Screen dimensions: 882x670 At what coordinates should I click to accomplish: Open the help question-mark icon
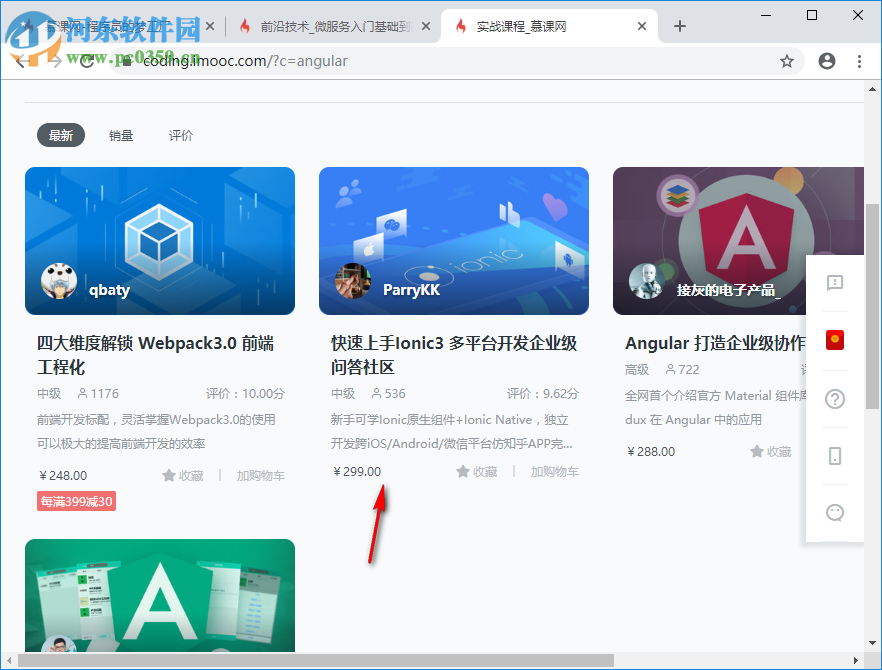coord(834,399)
